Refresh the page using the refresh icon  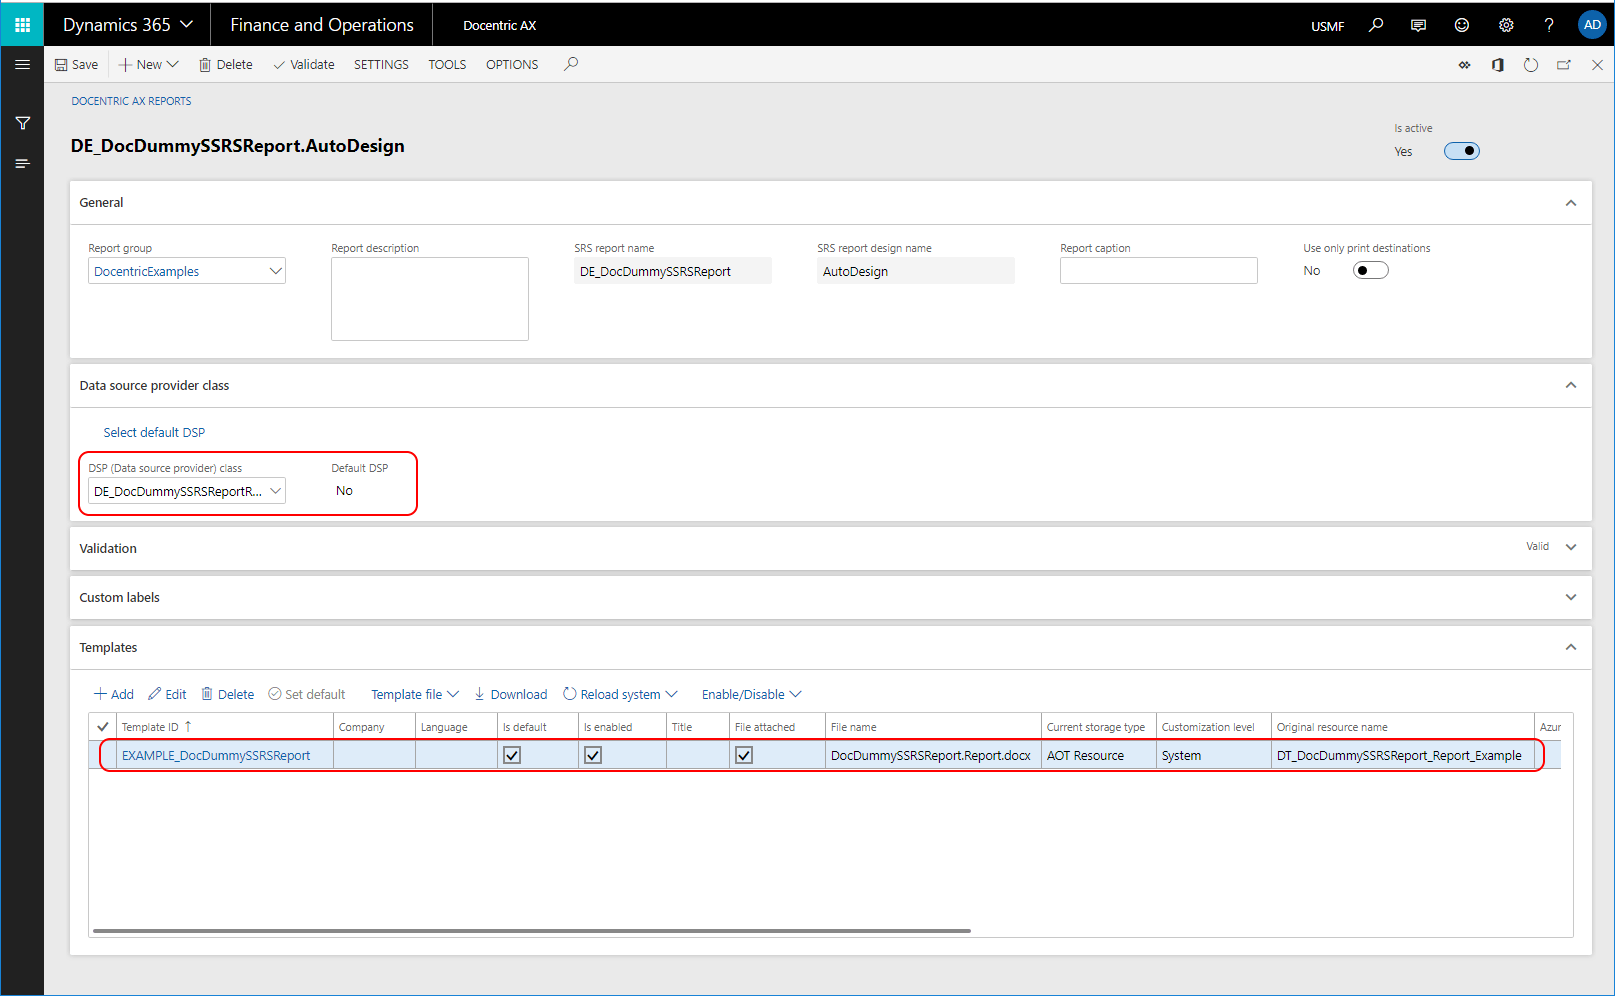pos(1531,65)
